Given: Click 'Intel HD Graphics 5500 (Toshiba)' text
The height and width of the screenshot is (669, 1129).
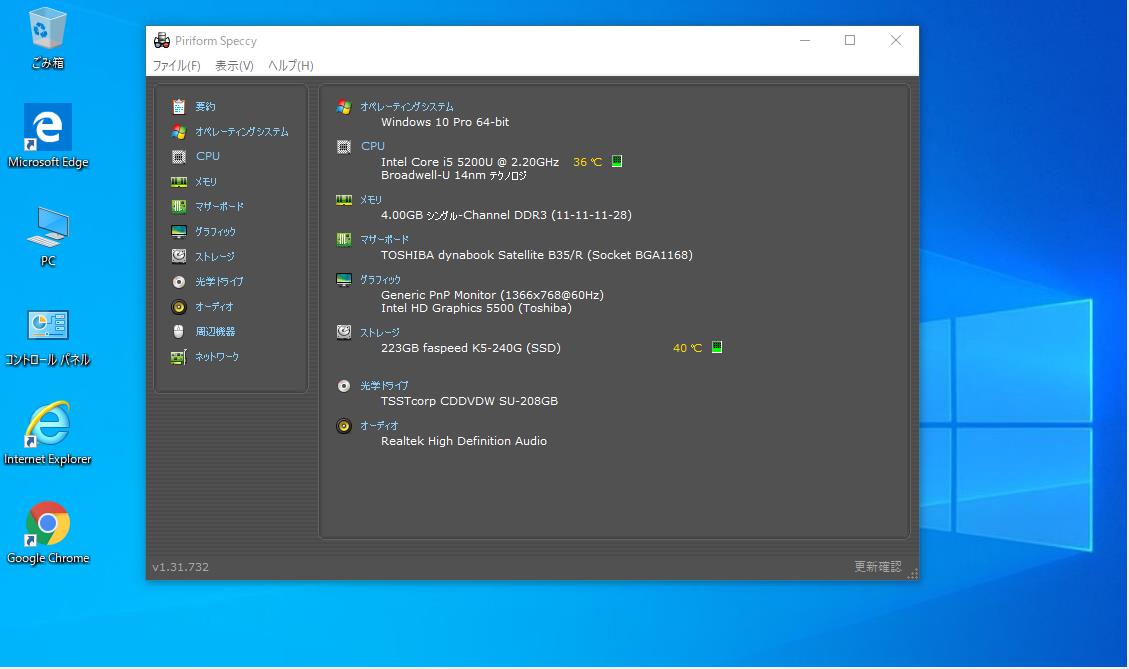Looking at the screenshot, I should 477,308.
